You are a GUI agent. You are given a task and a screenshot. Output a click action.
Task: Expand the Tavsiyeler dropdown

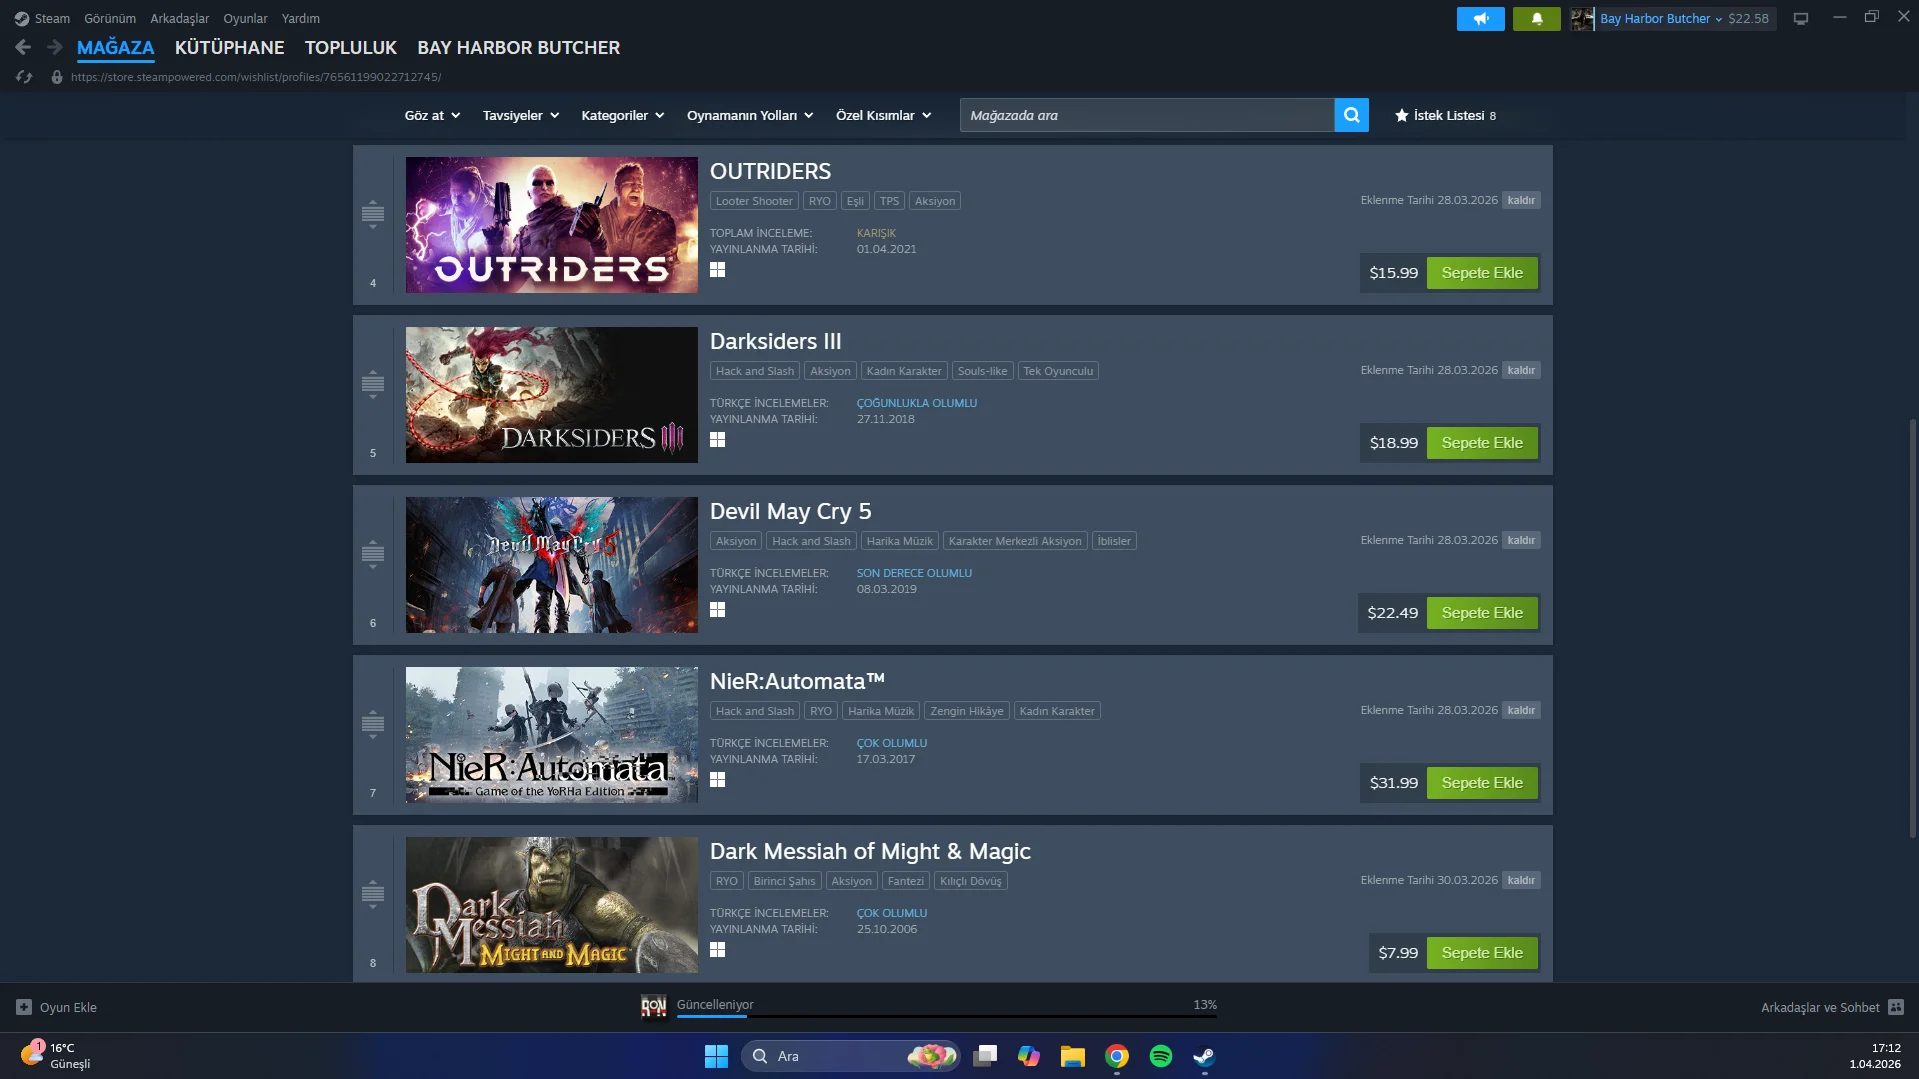click(521, 115)
